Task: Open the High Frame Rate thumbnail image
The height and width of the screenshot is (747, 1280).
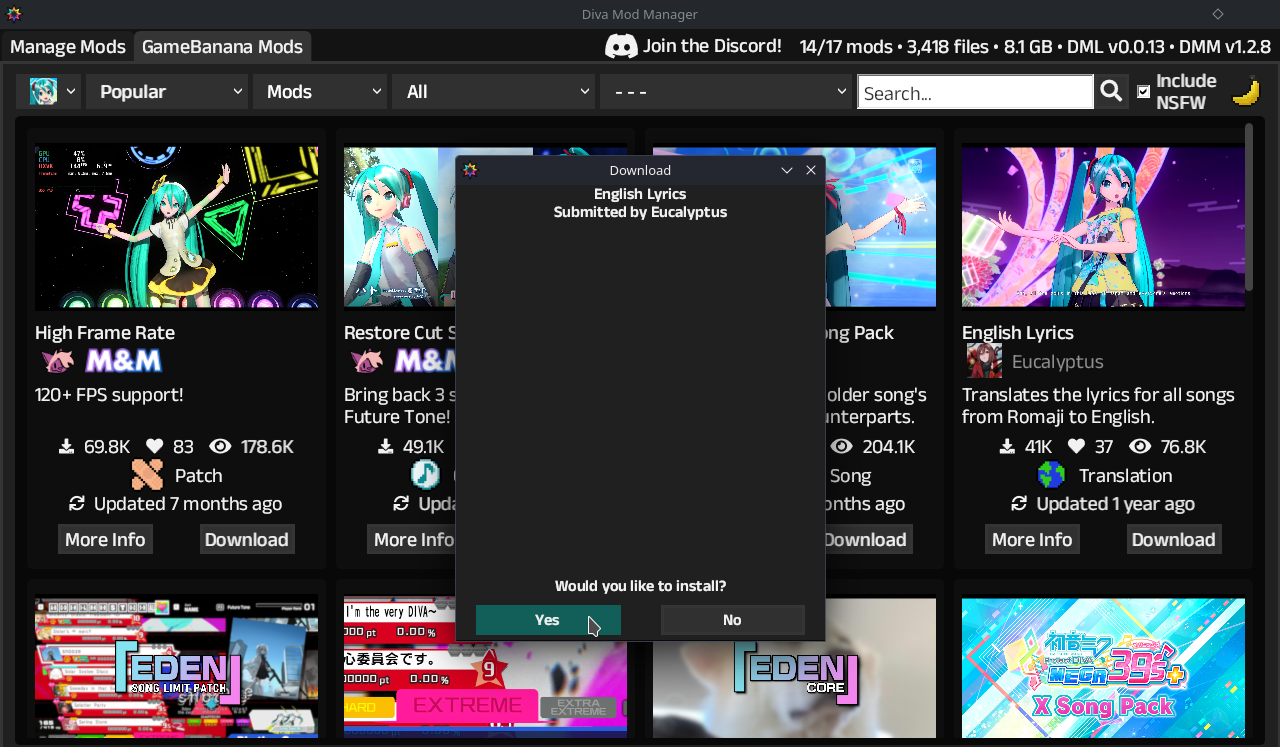Action: (177, 227)
